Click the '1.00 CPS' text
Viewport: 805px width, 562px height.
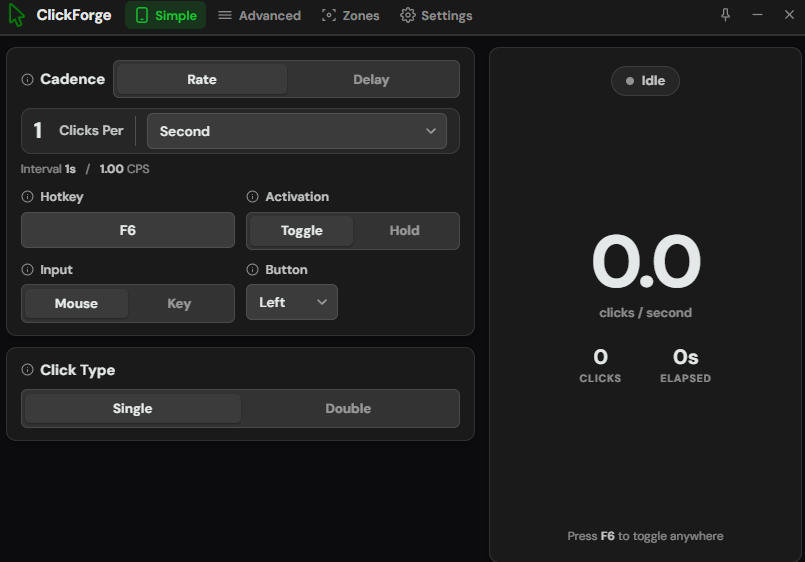[124, 169]
